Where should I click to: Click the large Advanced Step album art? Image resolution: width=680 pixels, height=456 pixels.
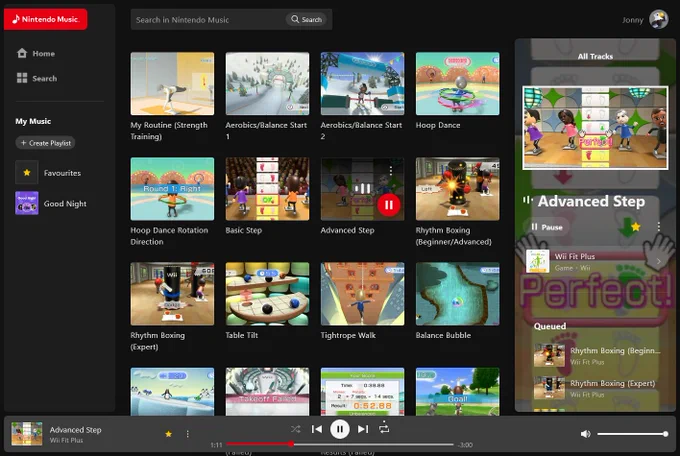[595, 128]
